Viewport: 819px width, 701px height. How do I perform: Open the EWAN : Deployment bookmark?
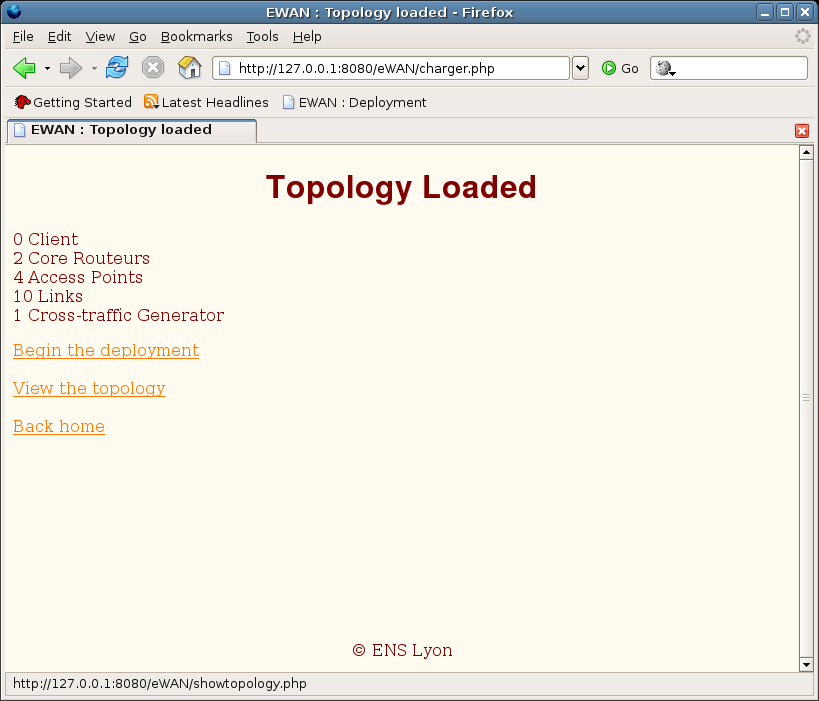(x=355, y=102)
